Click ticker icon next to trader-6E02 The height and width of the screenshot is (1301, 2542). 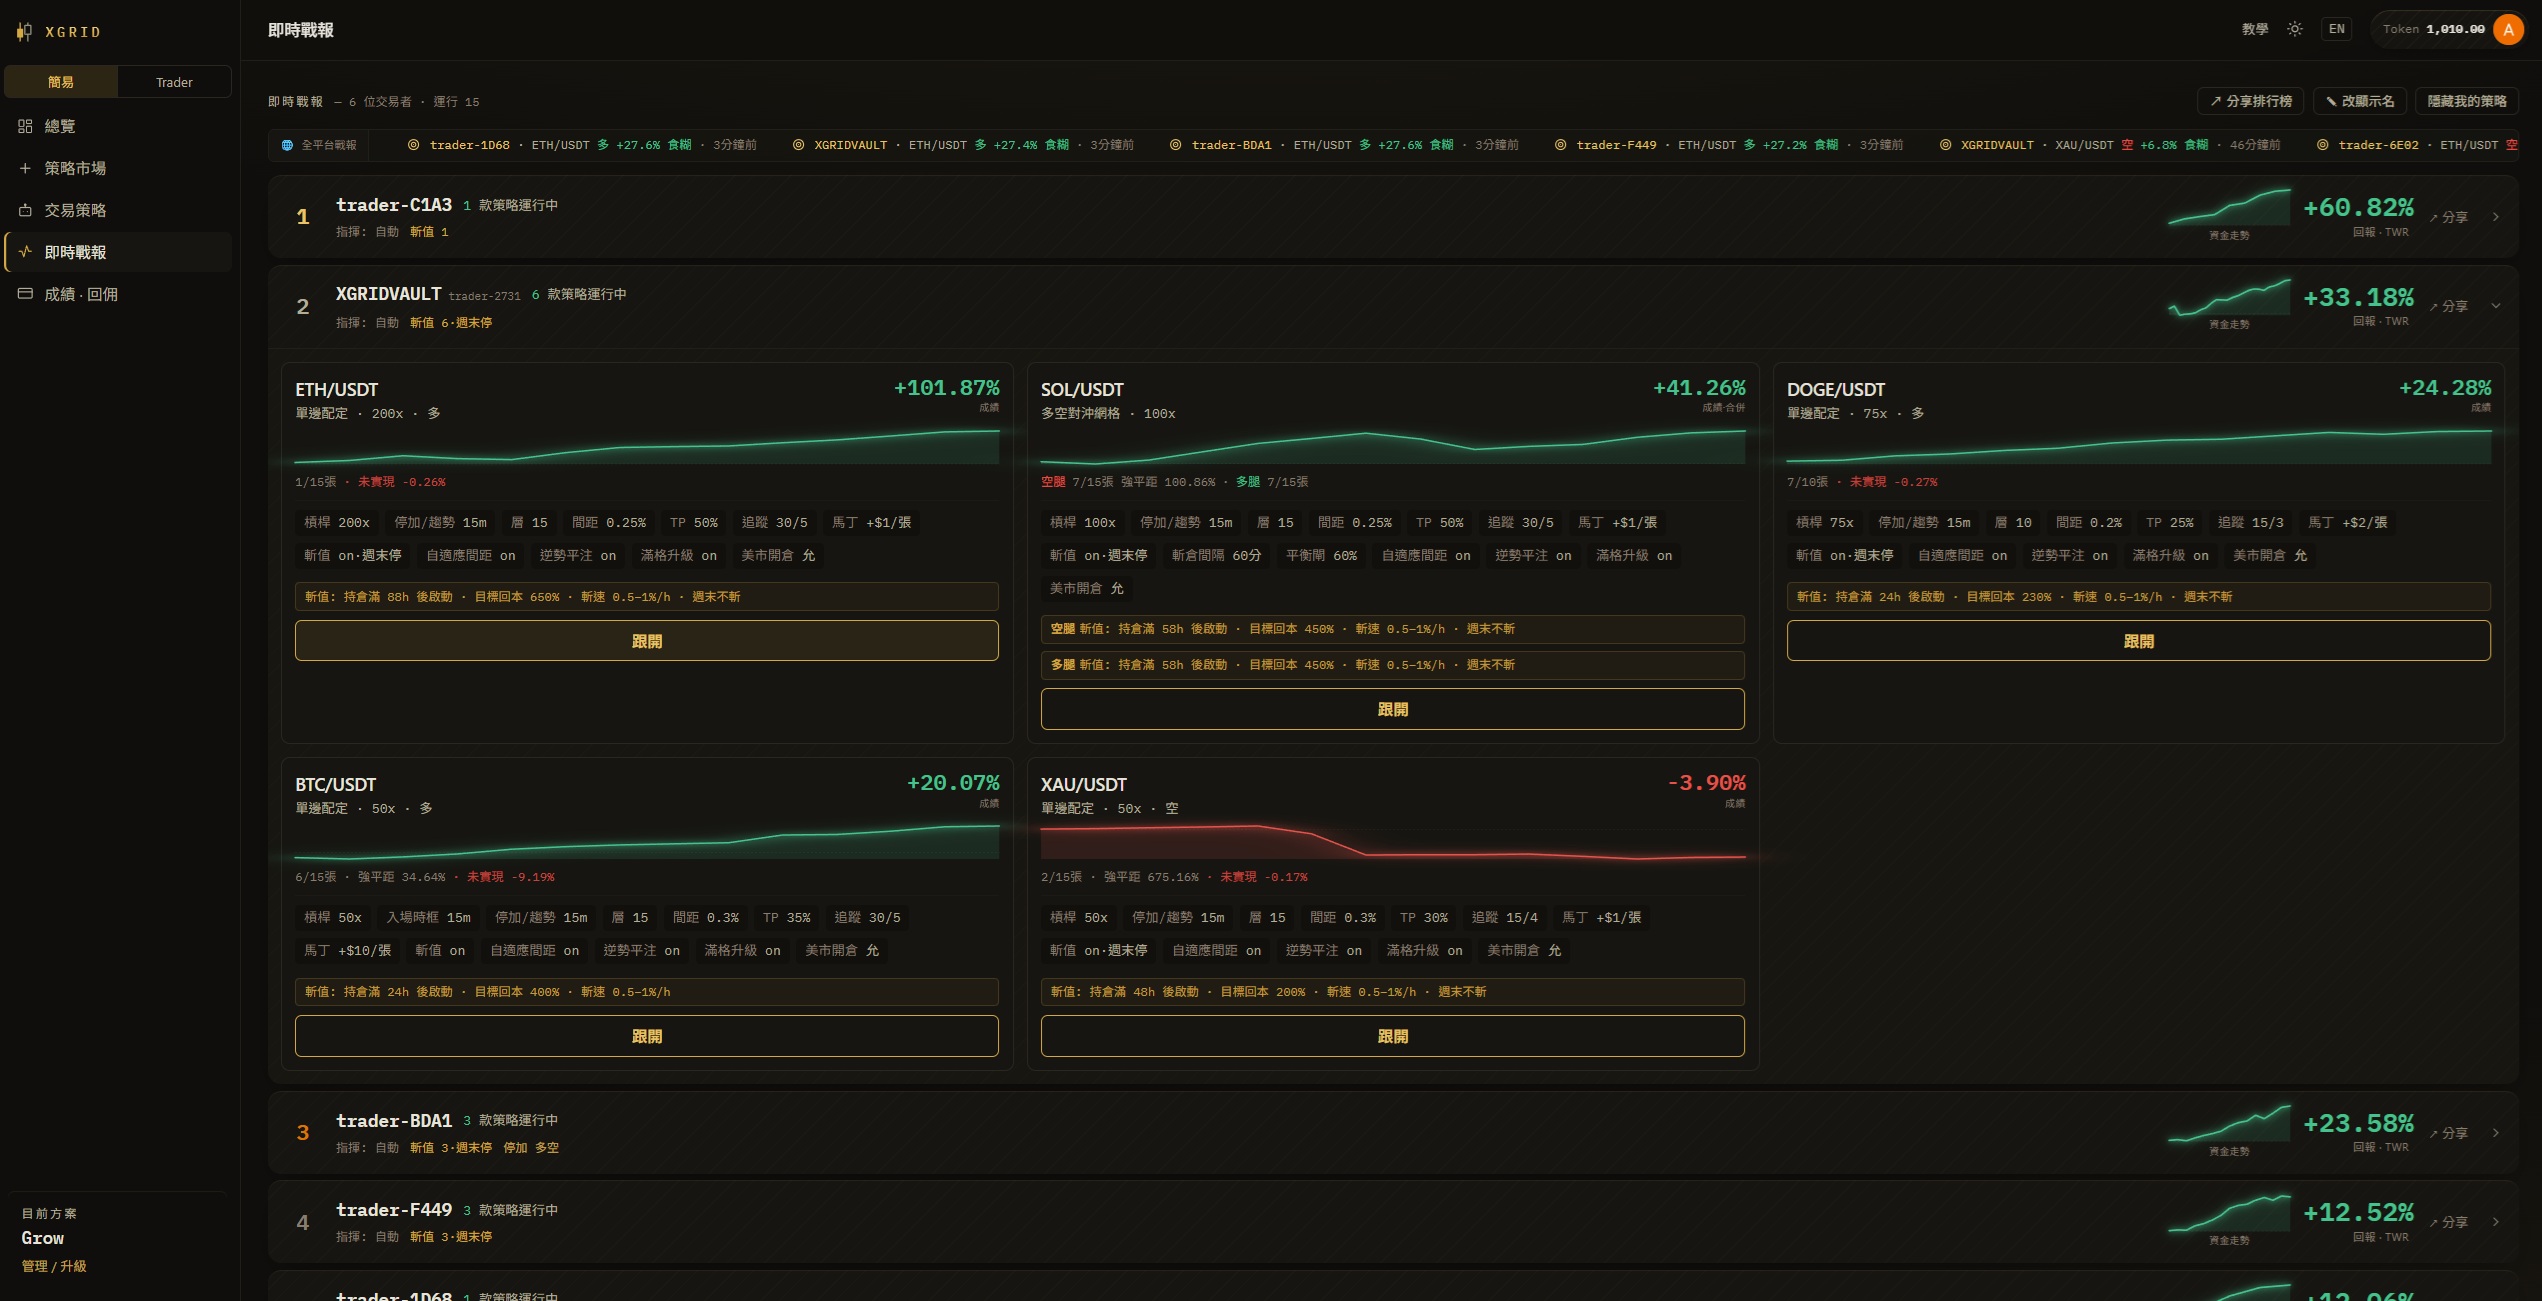pos(2322,145)
